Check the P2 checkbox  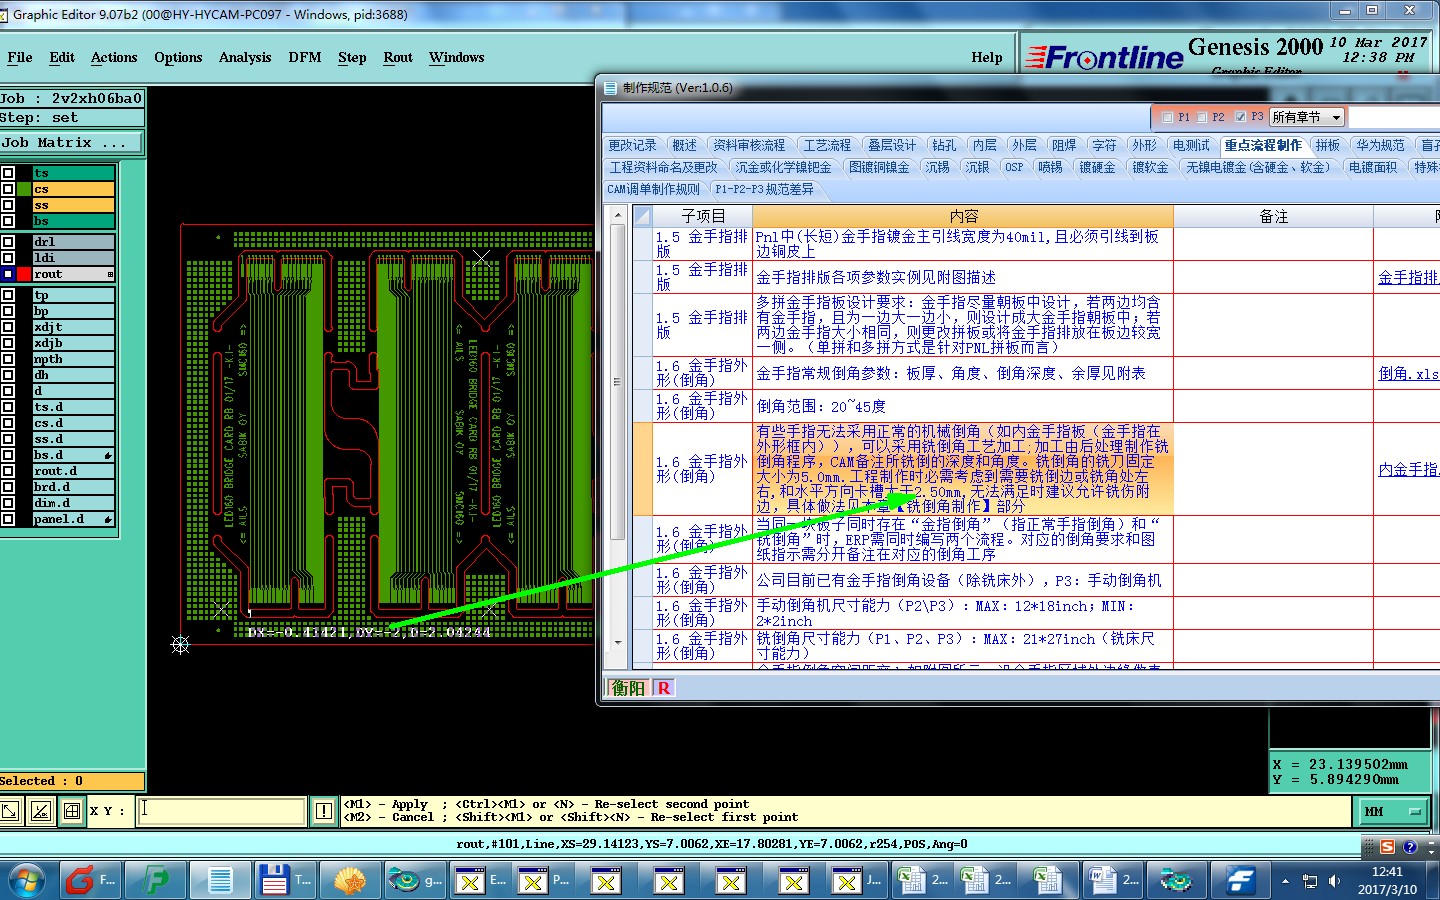[1202, 117]
